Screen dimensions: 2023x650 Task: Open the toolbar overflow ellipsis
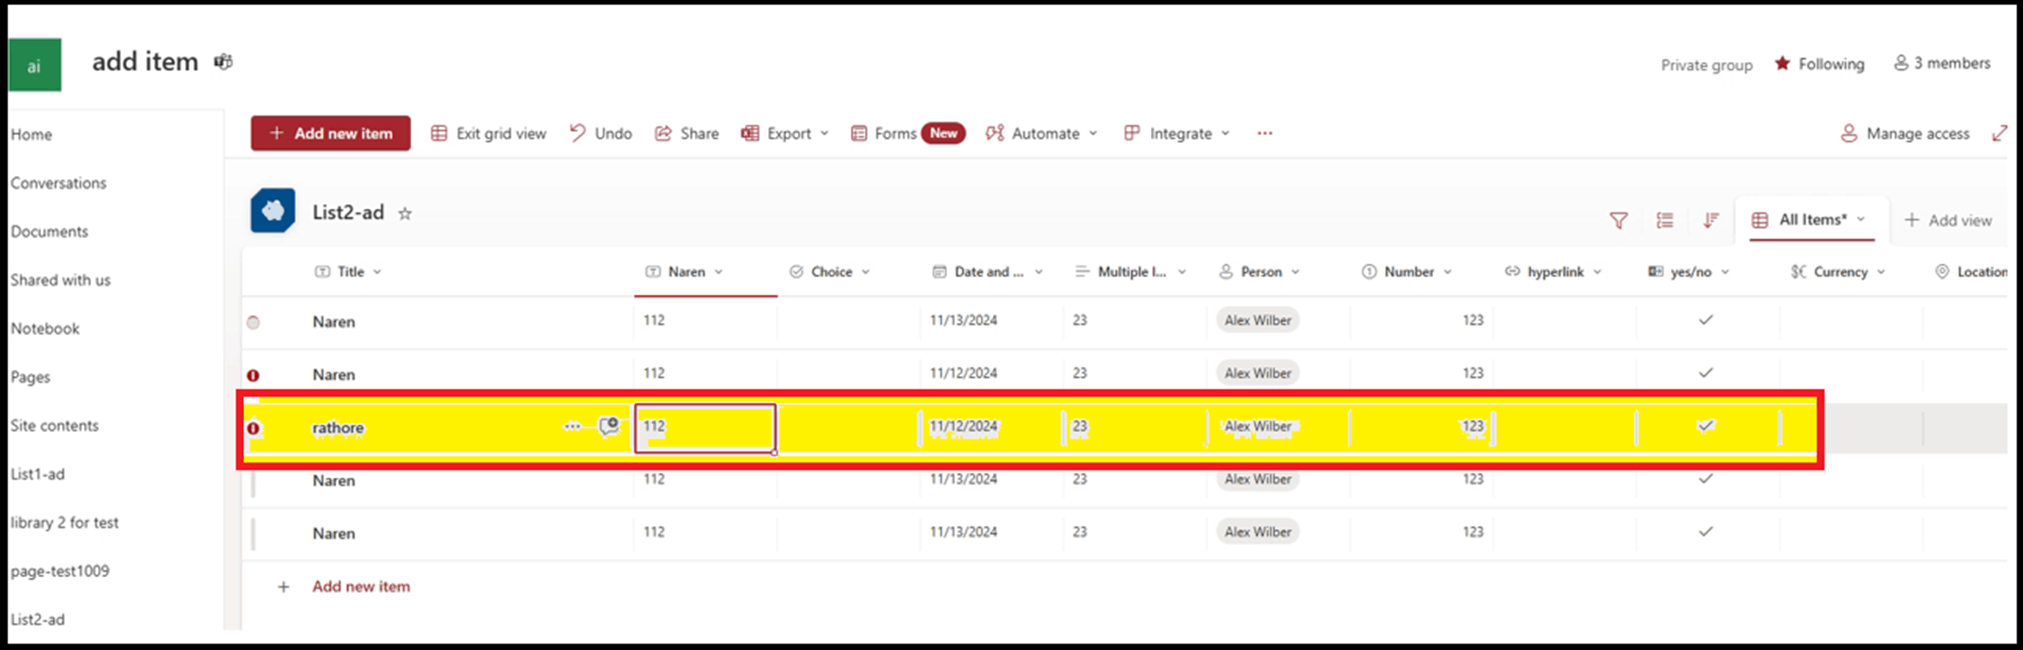tap(1265, 133)
